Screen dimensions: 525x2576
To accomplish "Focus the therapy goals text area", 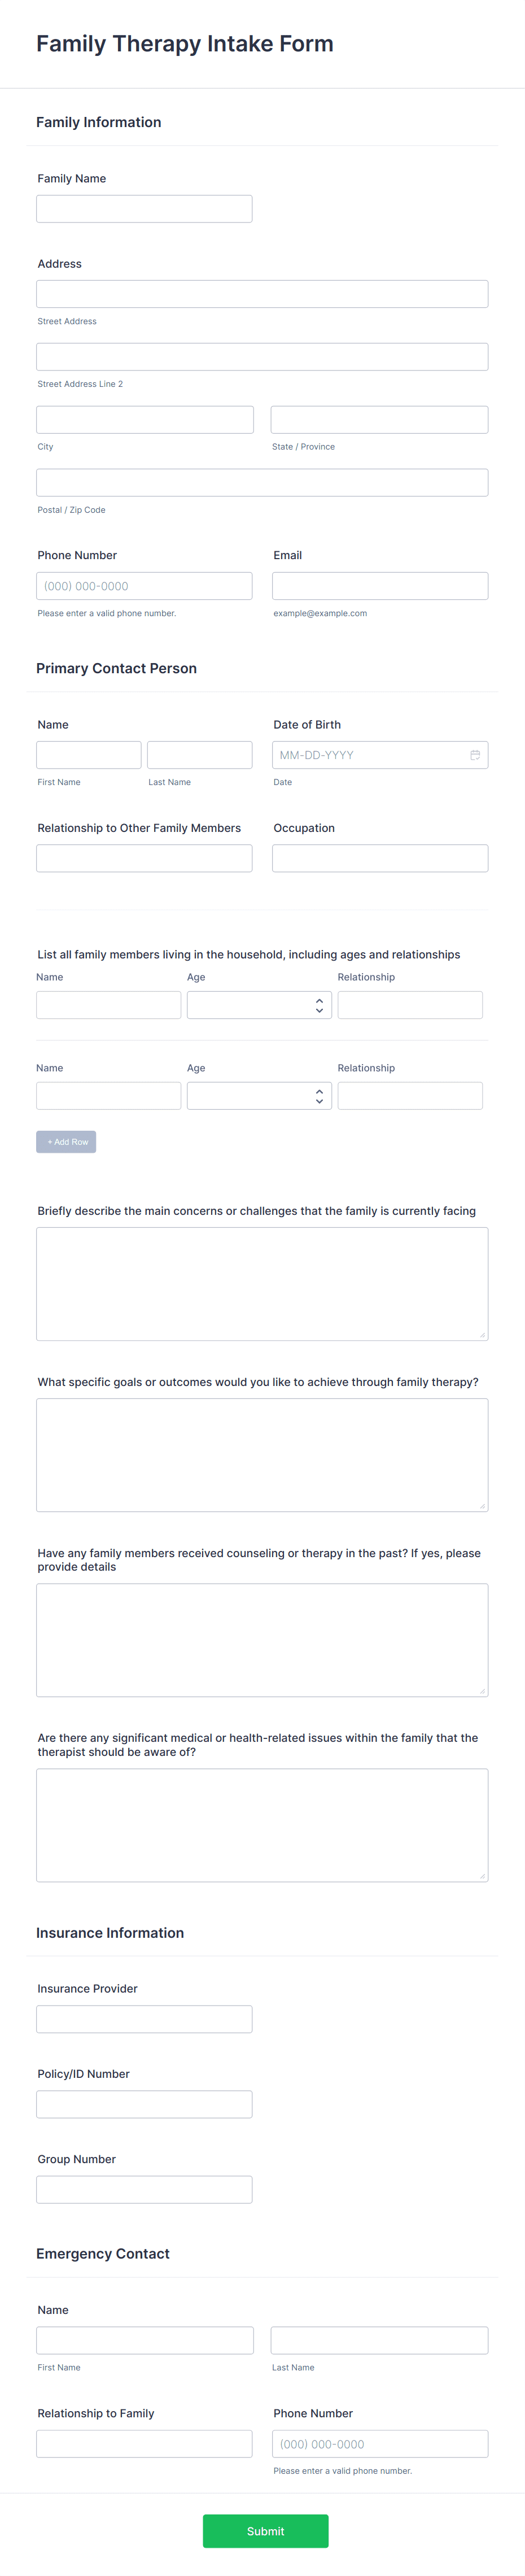I will 262,1454.
